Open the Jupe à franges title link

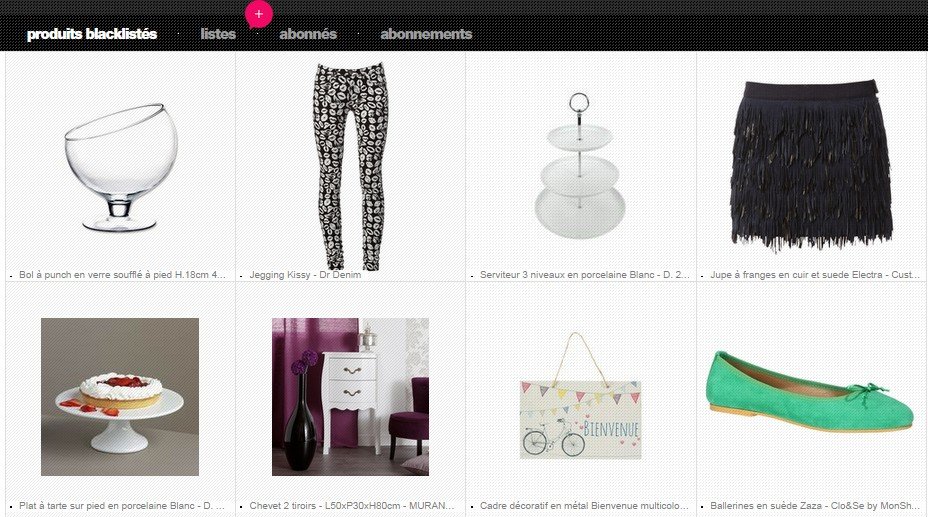pos(815,275)
